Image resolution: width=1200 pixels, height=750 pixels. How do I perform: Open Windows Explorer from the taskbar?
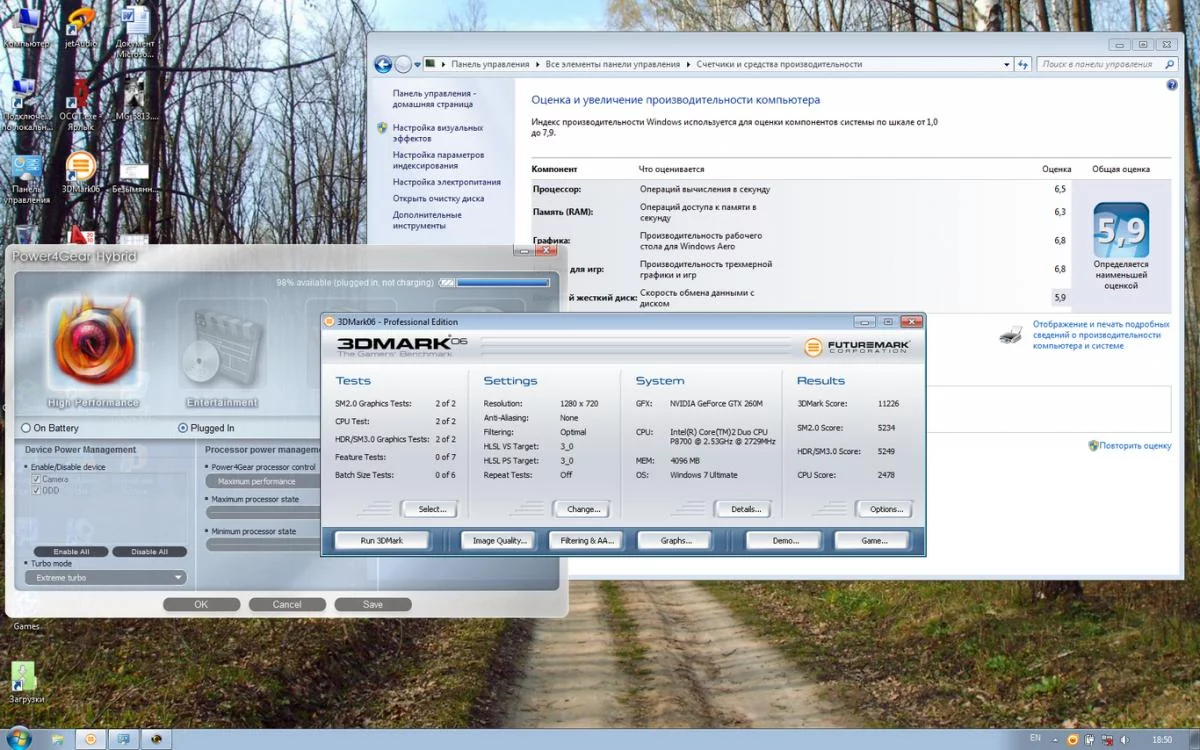[58, 739]
